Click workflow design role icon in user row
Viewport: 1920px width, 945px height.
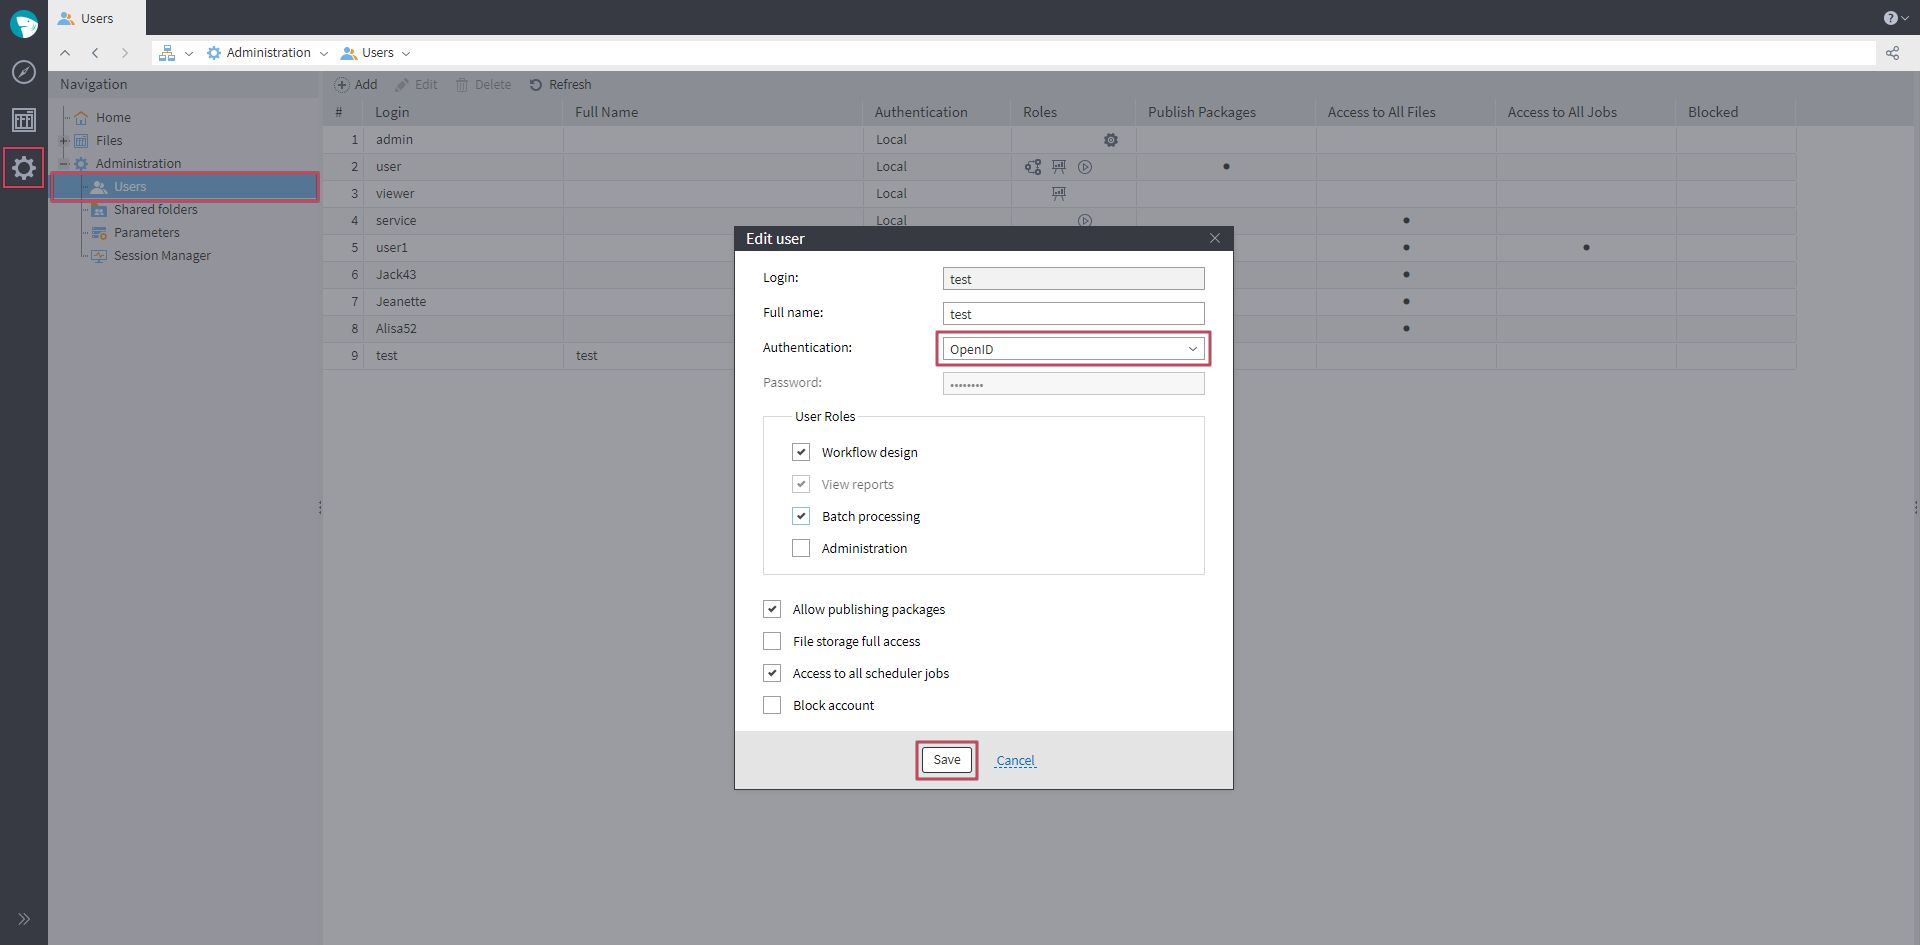click(1033, 167)
